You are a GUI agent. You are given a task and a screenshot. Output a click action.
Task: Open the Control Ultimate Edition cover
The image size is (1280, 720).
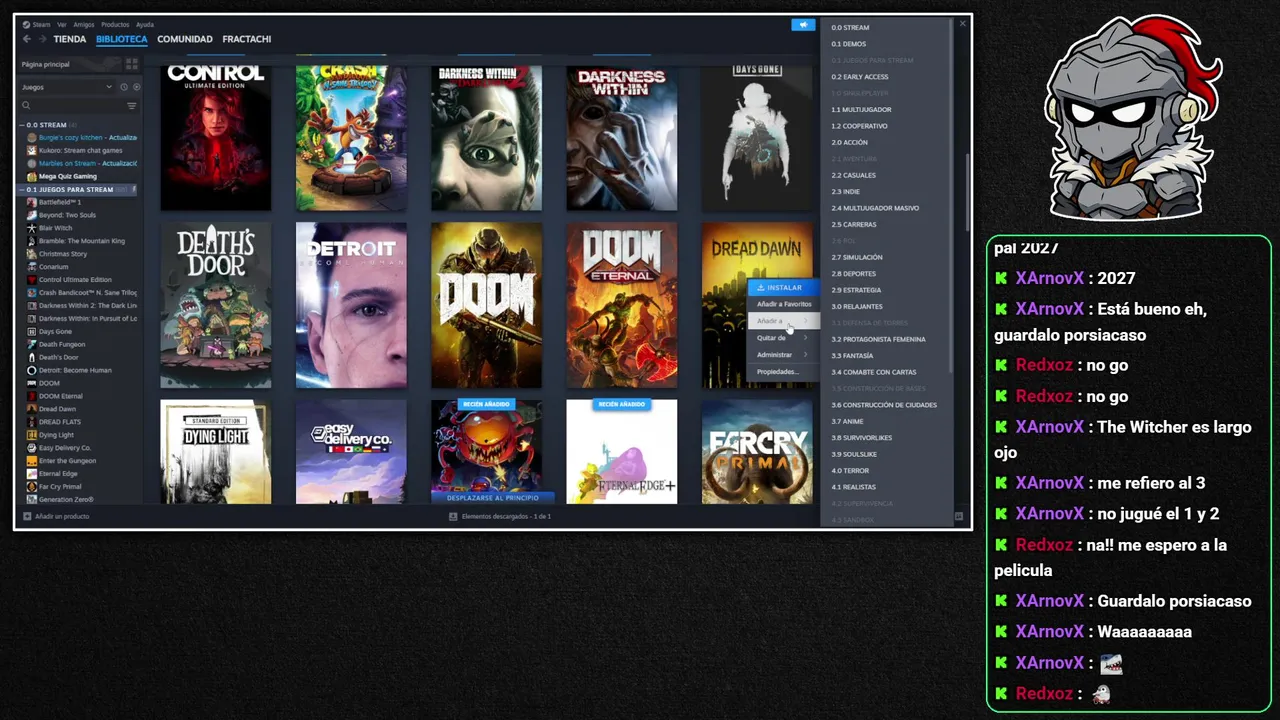point(216,138)
